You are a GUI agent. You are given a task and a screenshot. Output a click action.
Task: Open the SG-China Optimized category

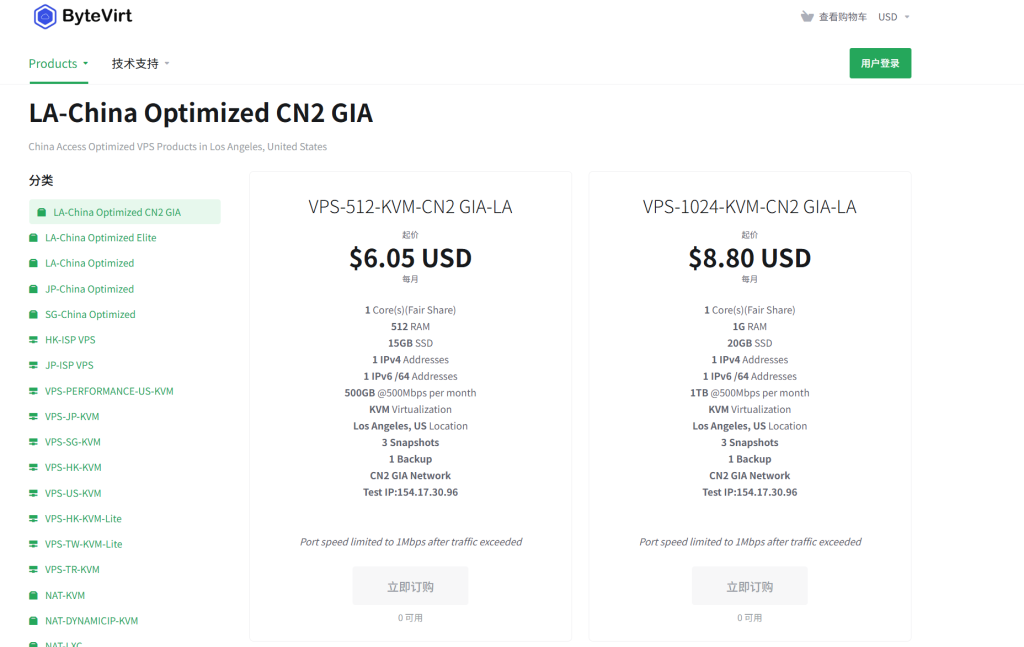(x=90, y=314)
